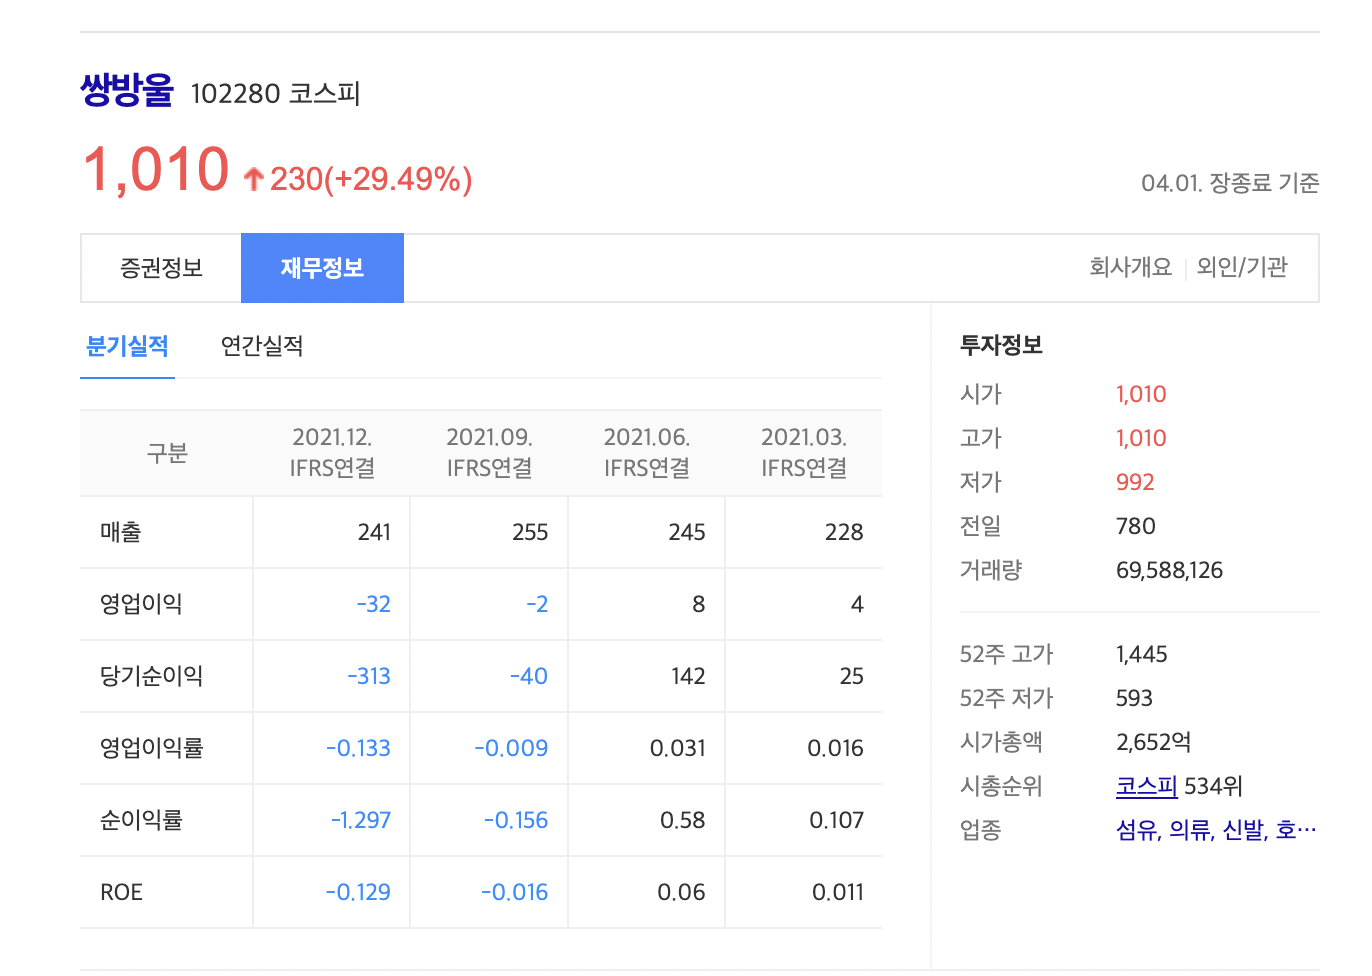Click the 고가 value 1,010
This screenshot has height=976, width=1372.
(1141, 438)
